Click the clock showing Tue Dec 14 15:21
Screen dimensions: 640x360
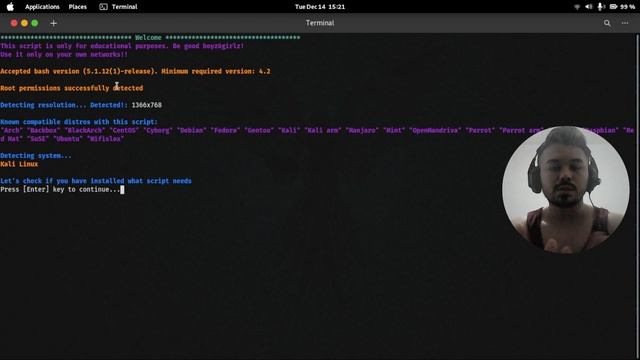[320, 7]
